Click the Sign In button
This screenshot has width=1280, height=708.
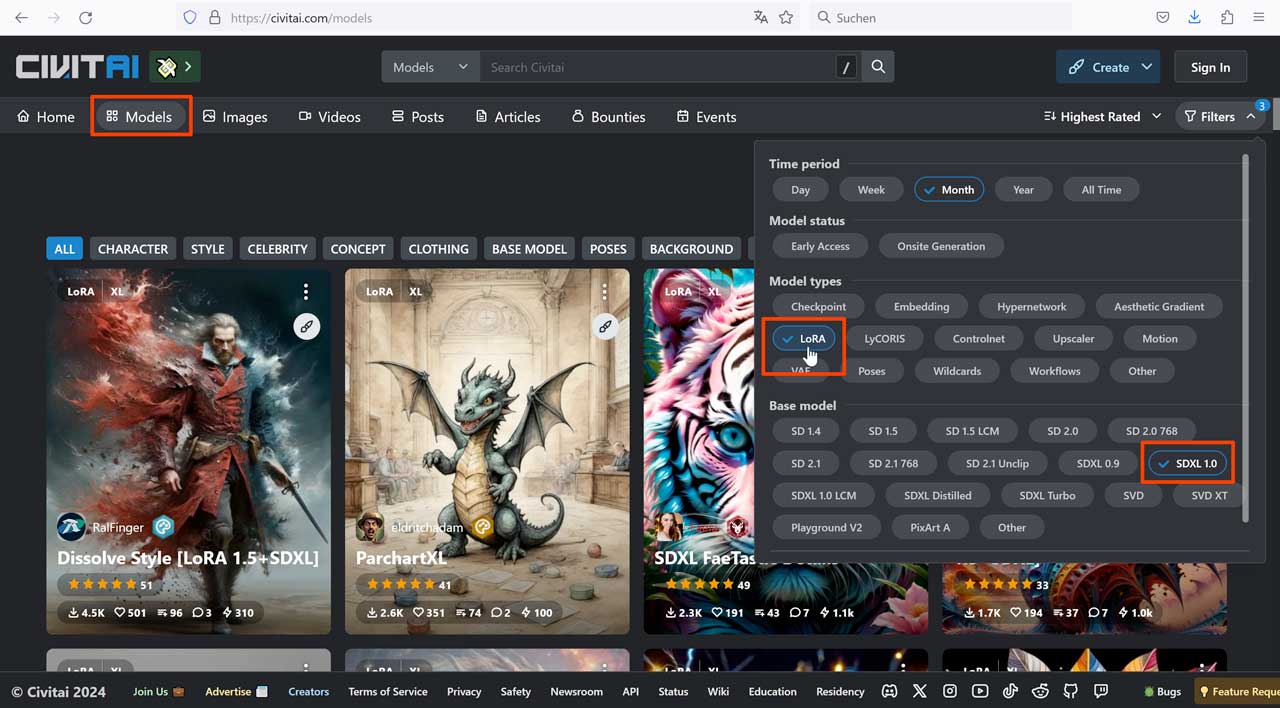click(1210, 67)
